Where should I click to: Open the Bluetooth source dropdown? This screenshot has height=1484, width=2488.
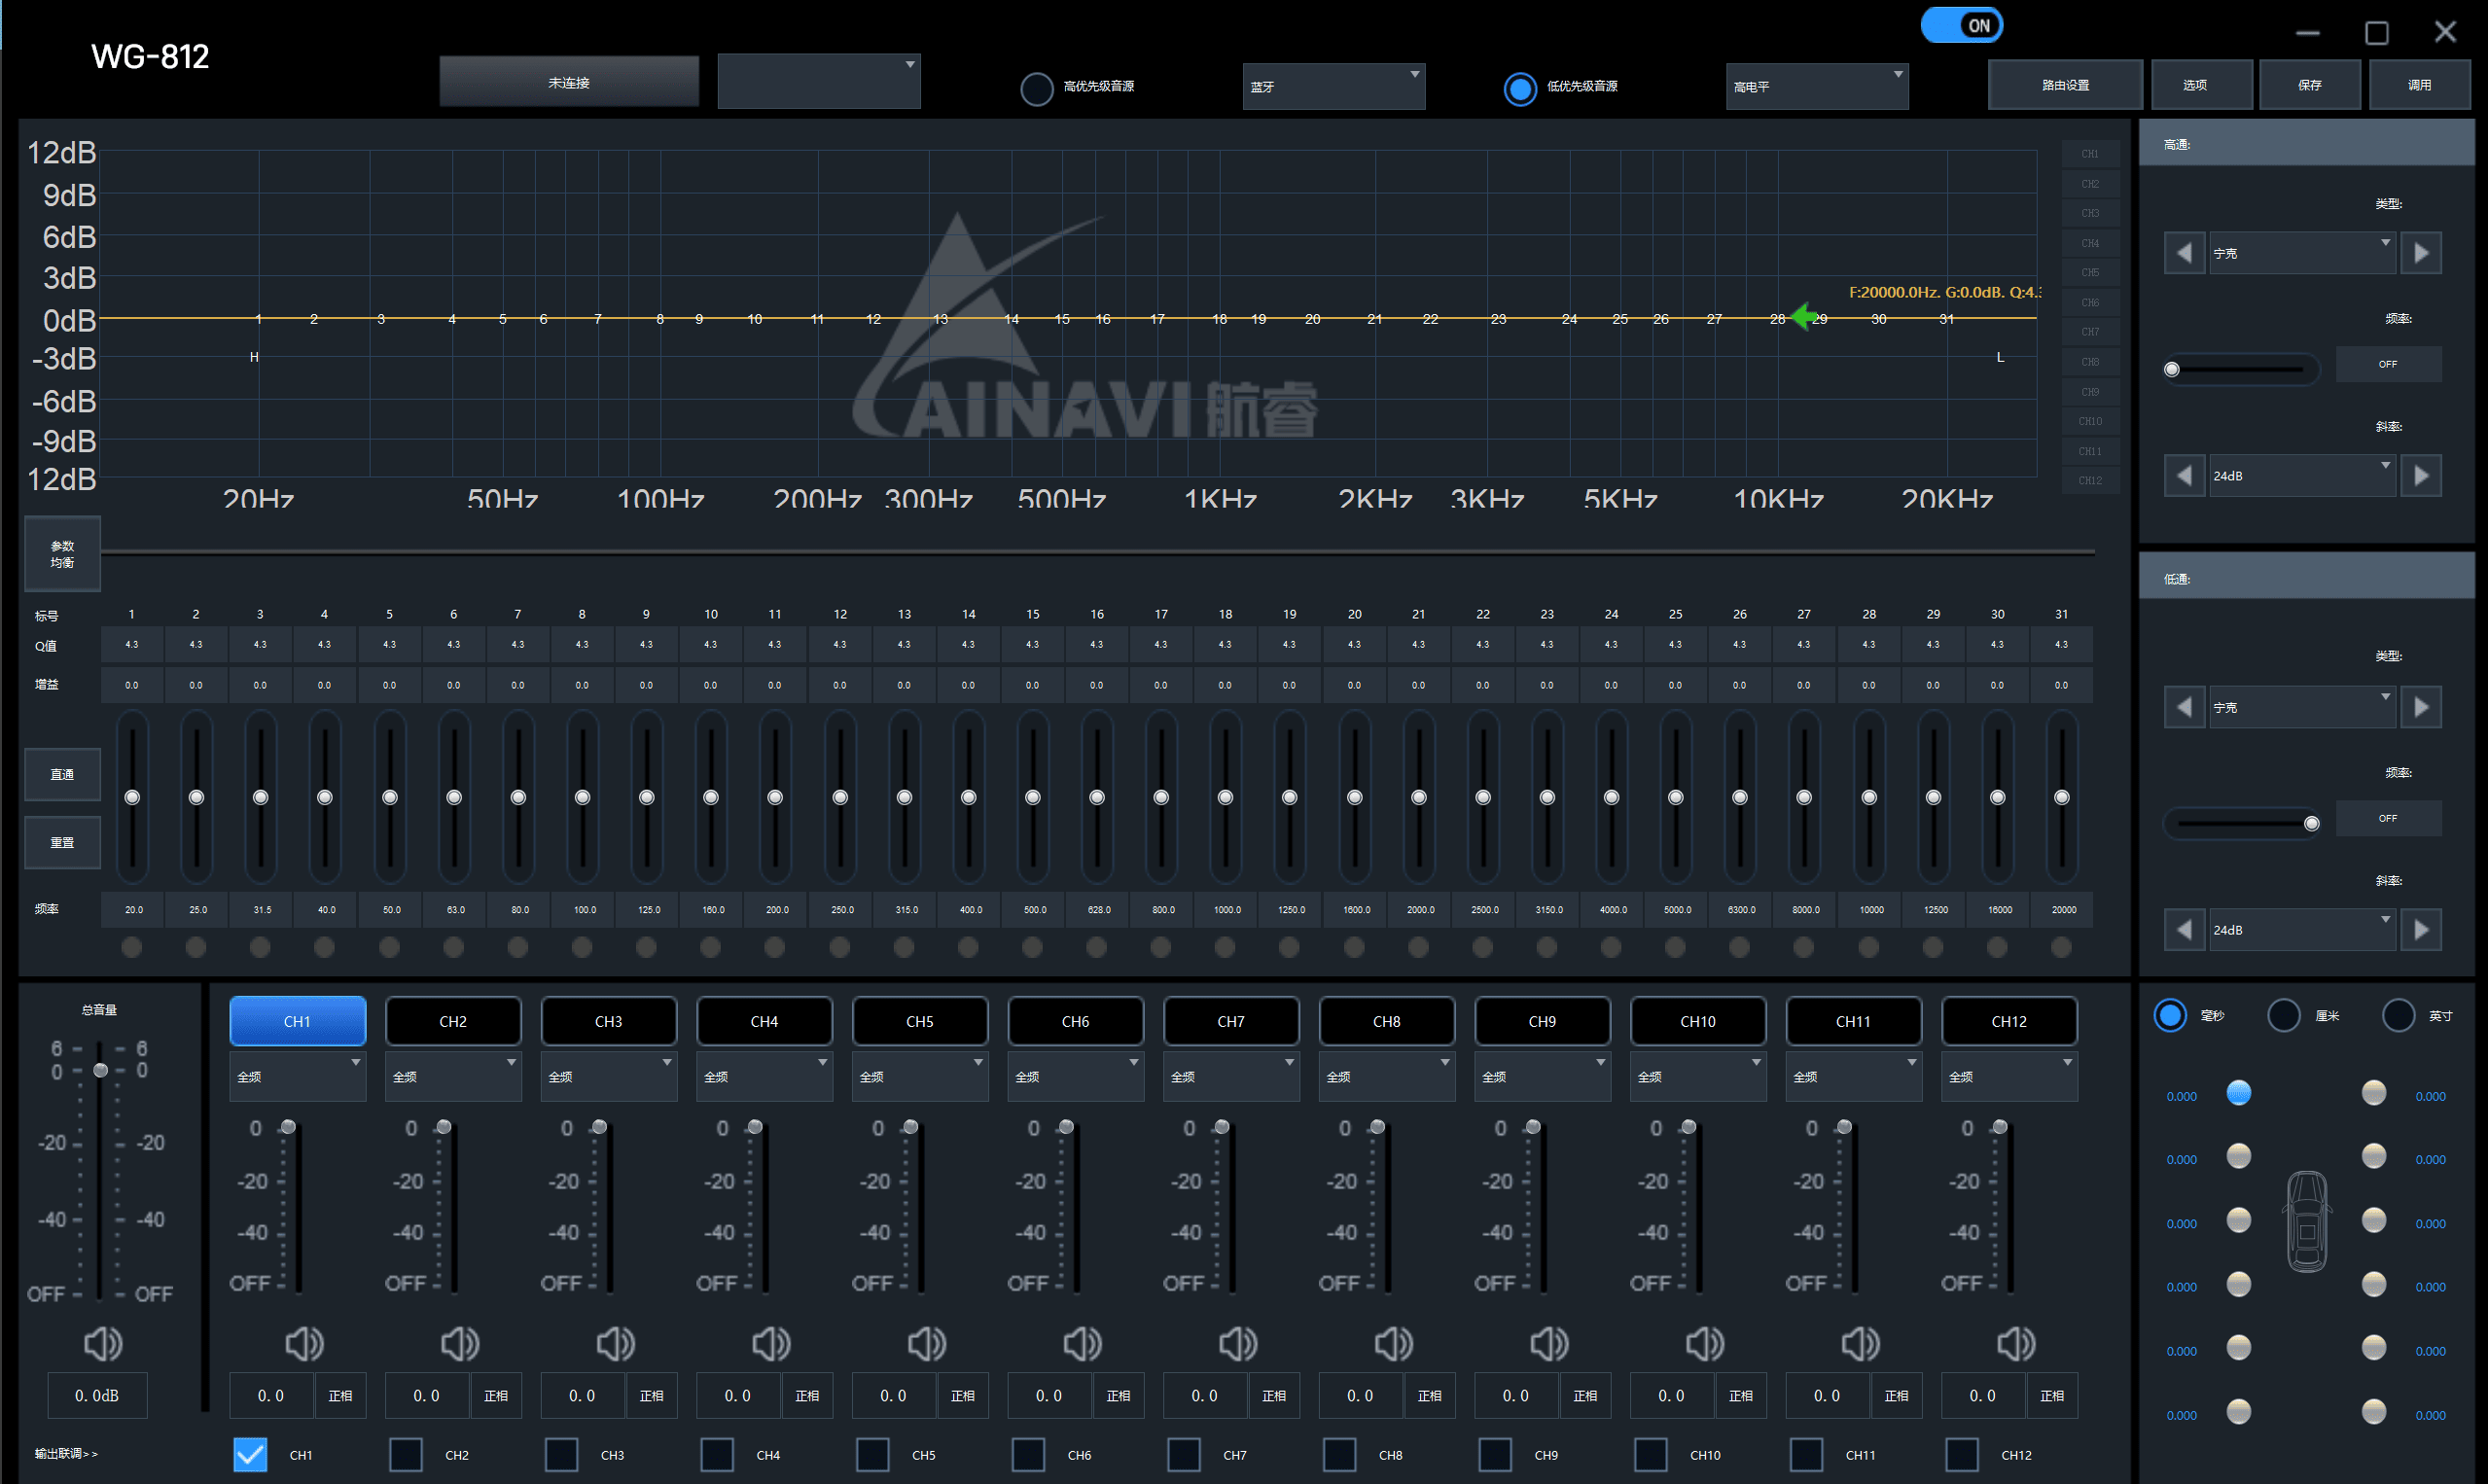click(1333, 87)
